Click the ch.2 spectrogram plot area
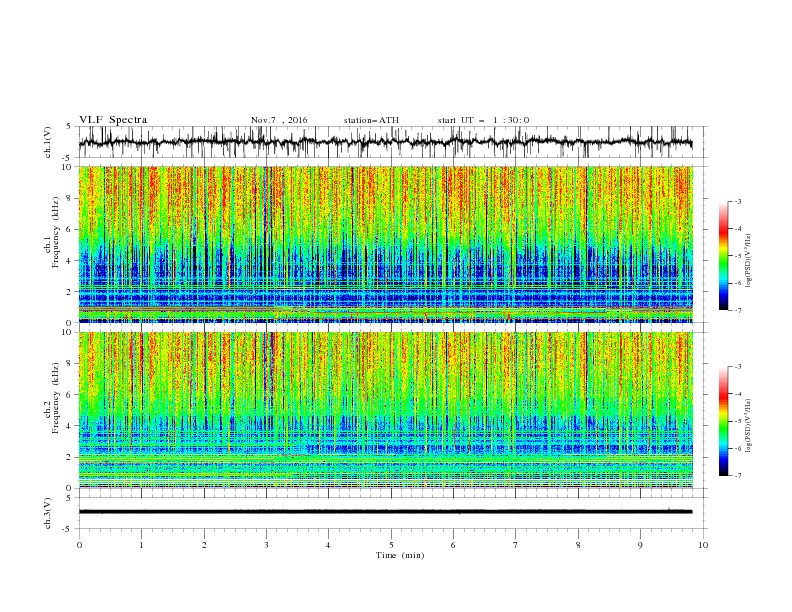Image resolution: width=792 pixels, height=612 pixels. [x=385, y=410]
